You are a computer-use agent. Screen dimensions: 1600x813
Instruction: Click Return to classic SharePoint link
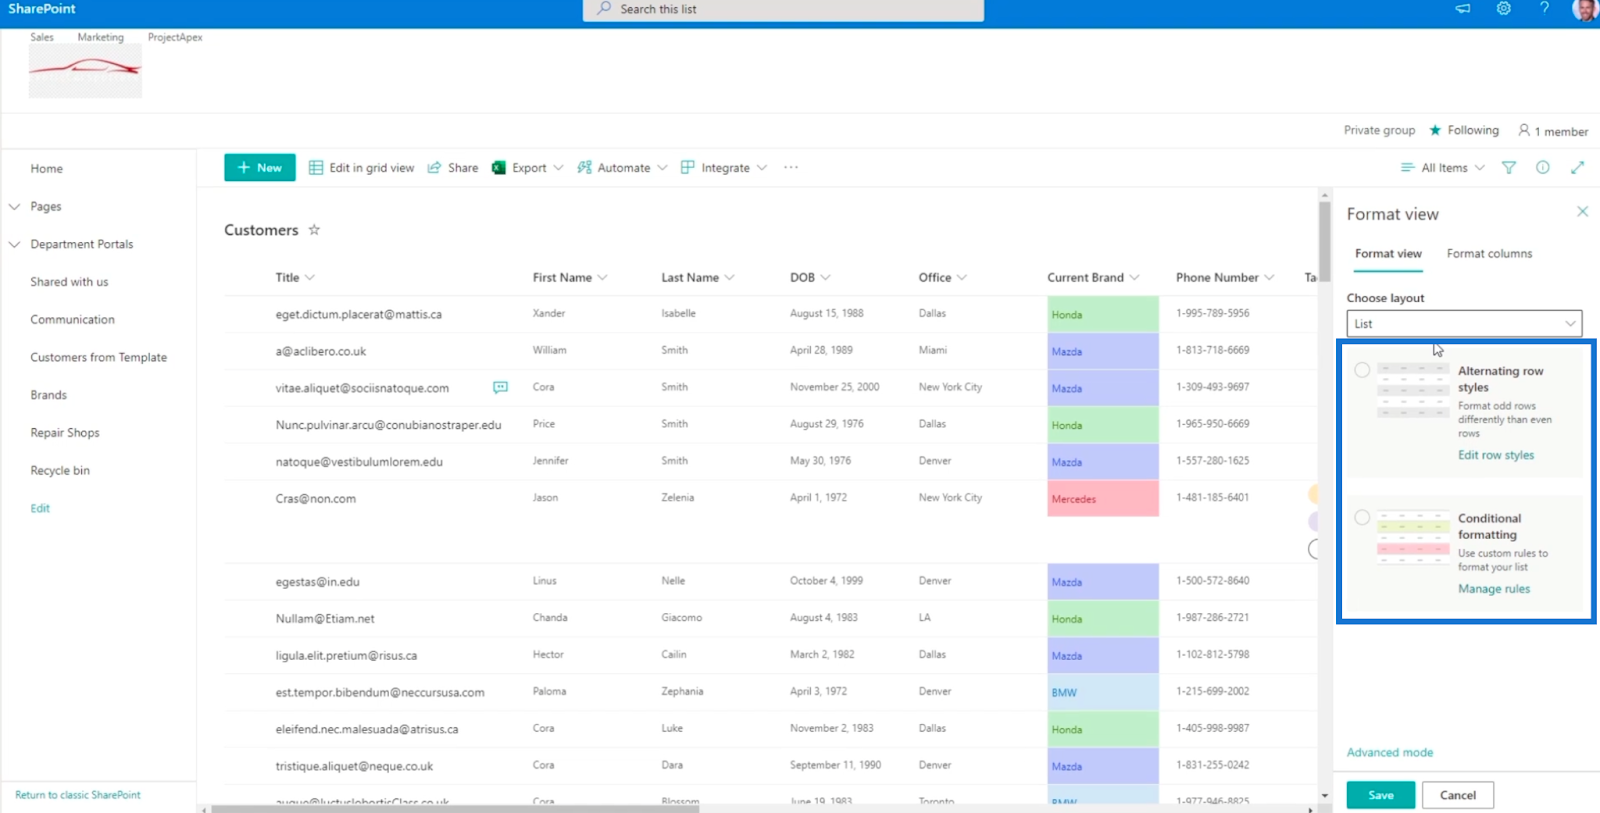pos(78,795)
